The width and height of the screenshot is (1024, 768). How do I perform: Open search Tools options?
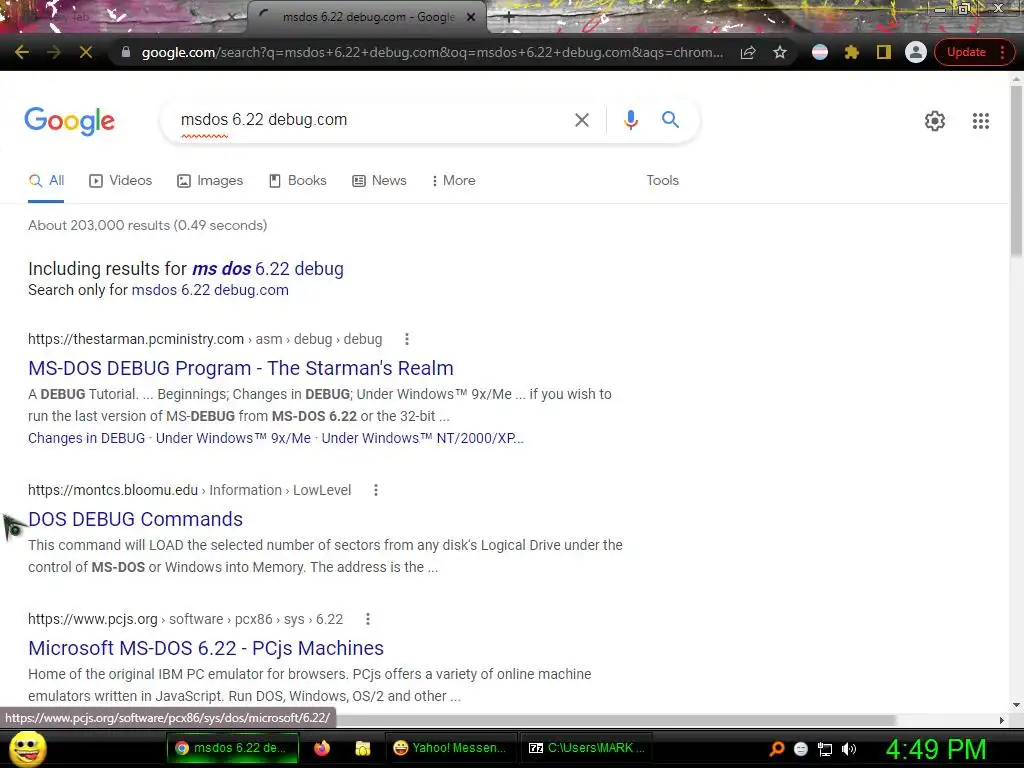click(x=662, y=181)
